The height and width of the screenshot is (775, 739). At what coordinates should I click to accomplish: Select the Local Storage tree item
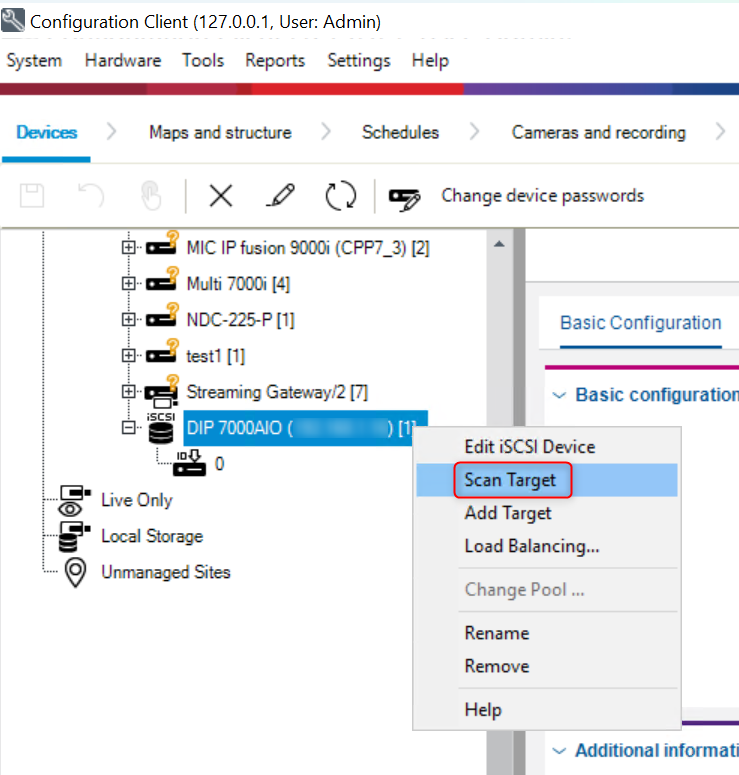(152, 536)
